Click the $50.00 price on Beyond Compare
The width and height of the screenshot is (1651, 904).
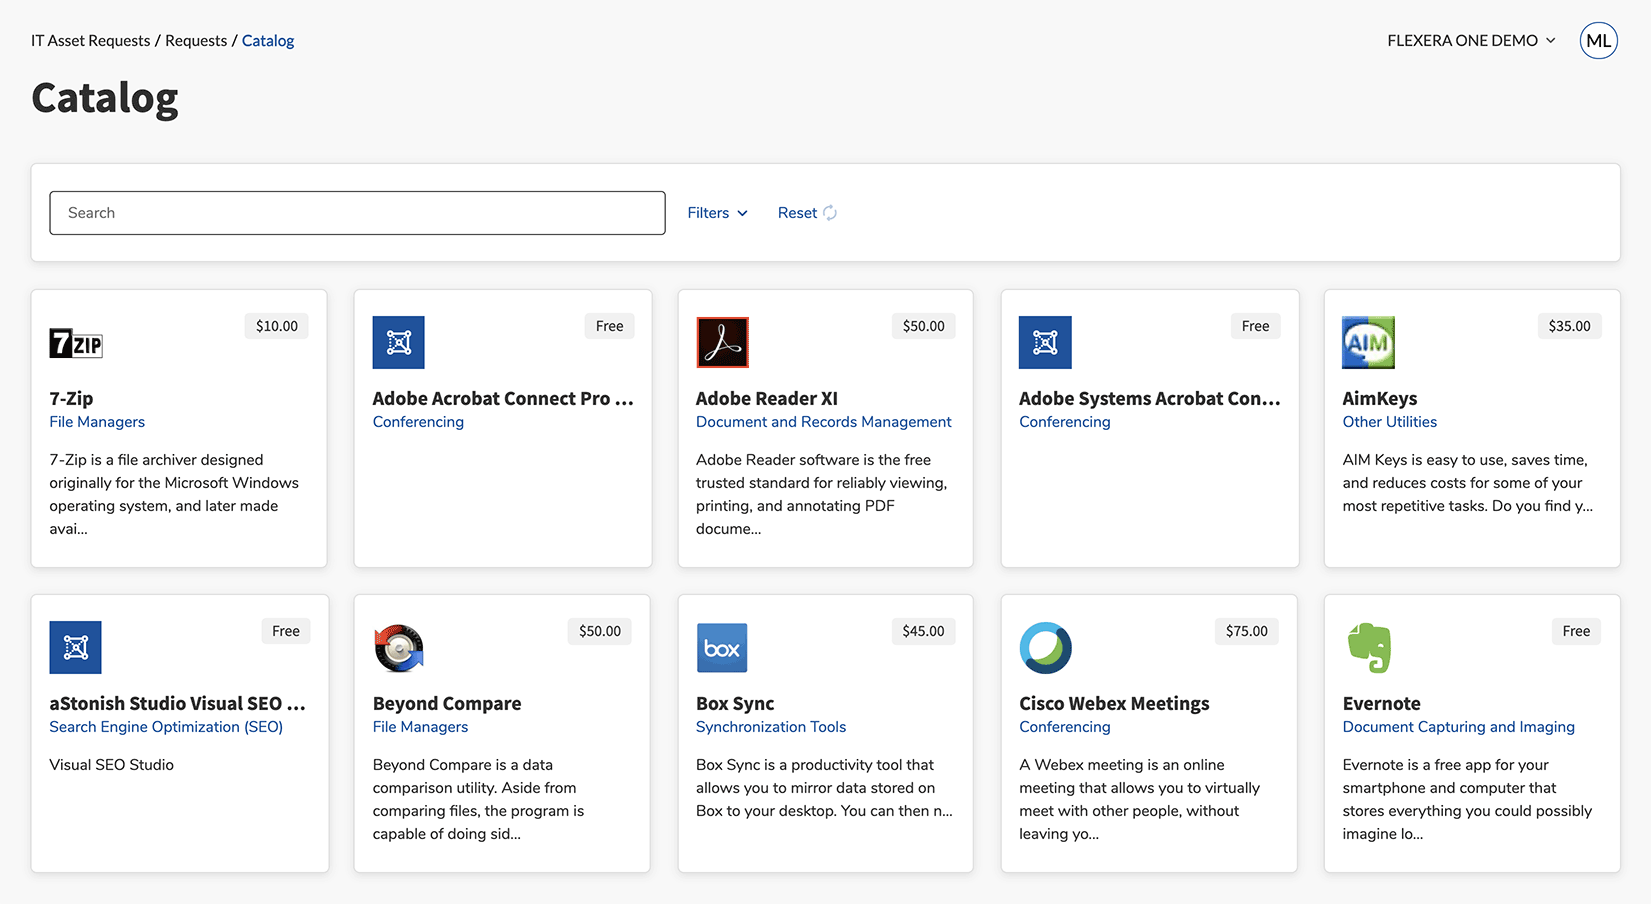click(600, 631)
